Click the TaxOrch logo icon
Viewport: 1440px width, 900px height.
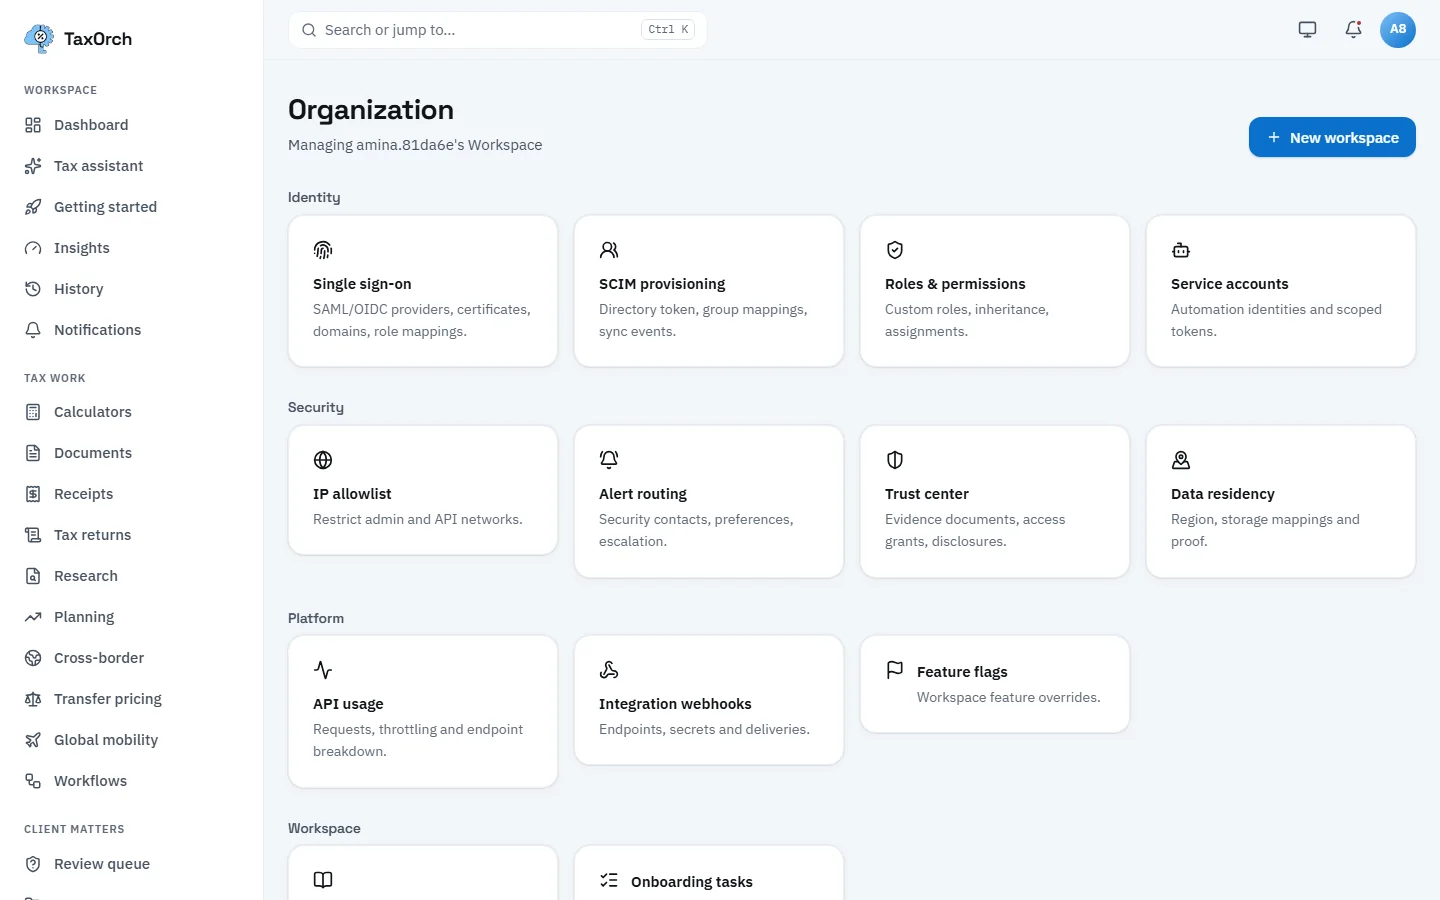39,39
